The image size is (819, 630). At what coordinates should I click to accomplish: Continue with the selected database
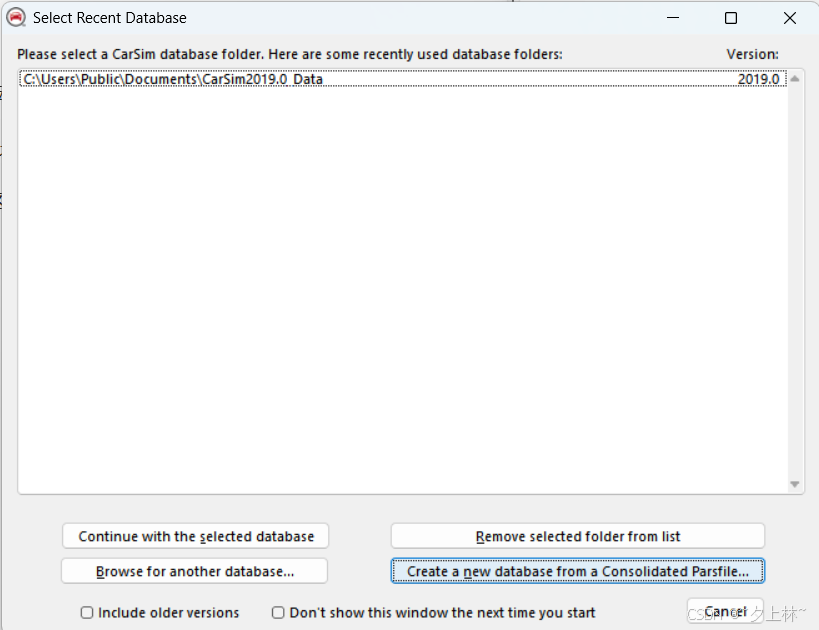point(195,536)
